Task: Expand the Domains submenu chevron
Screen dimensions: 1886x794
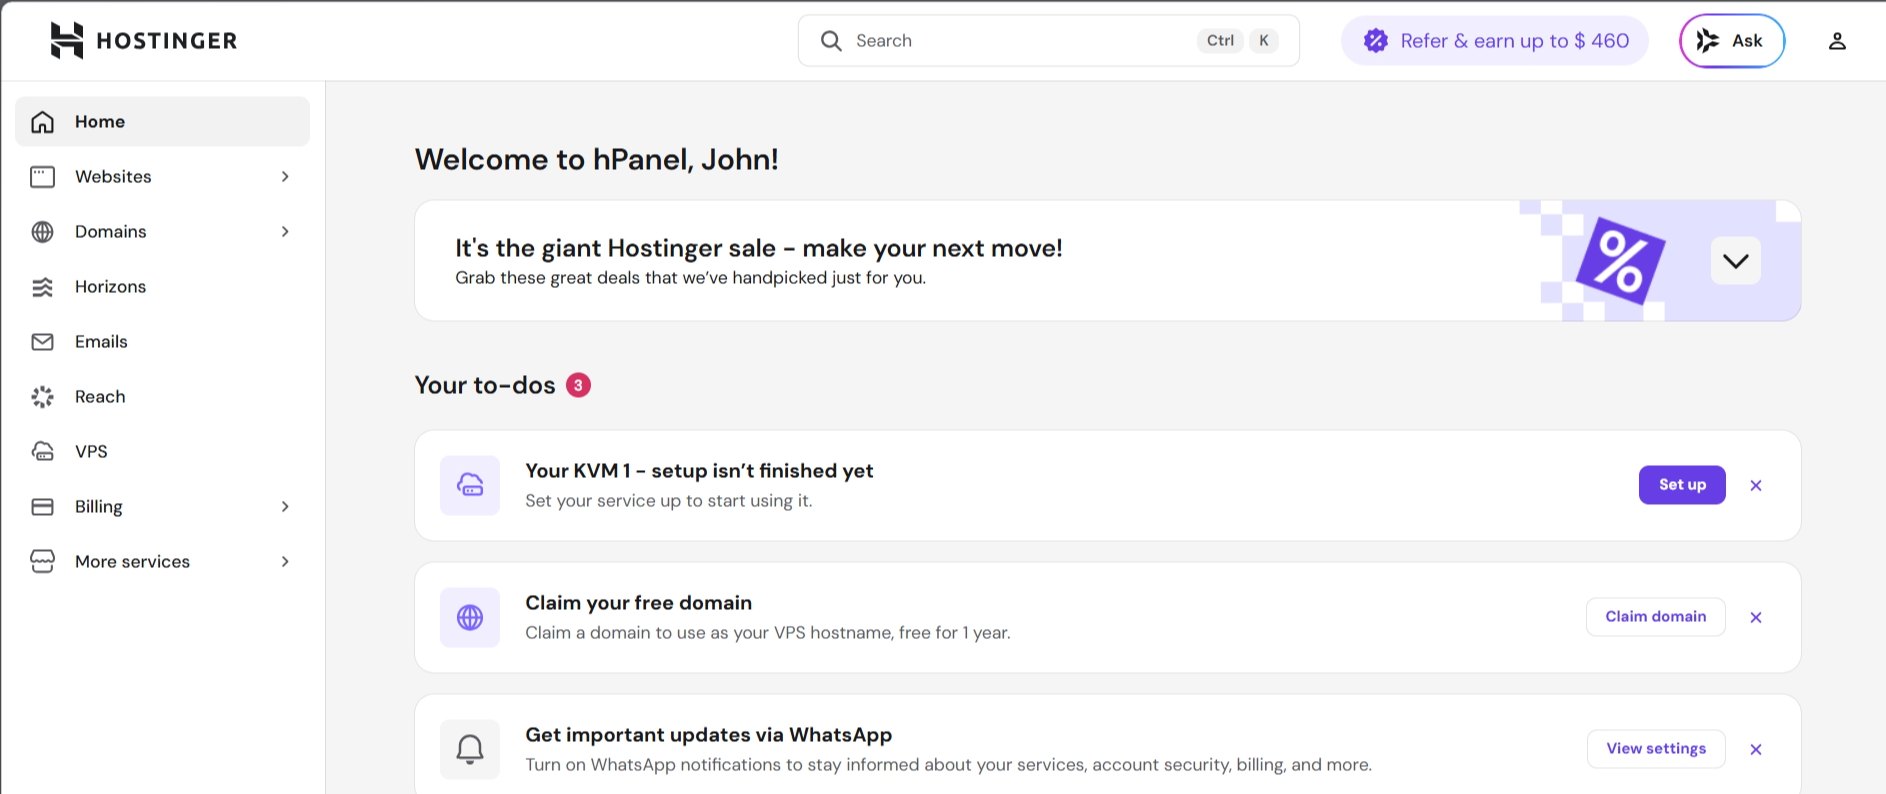Action: click(285, 232)
